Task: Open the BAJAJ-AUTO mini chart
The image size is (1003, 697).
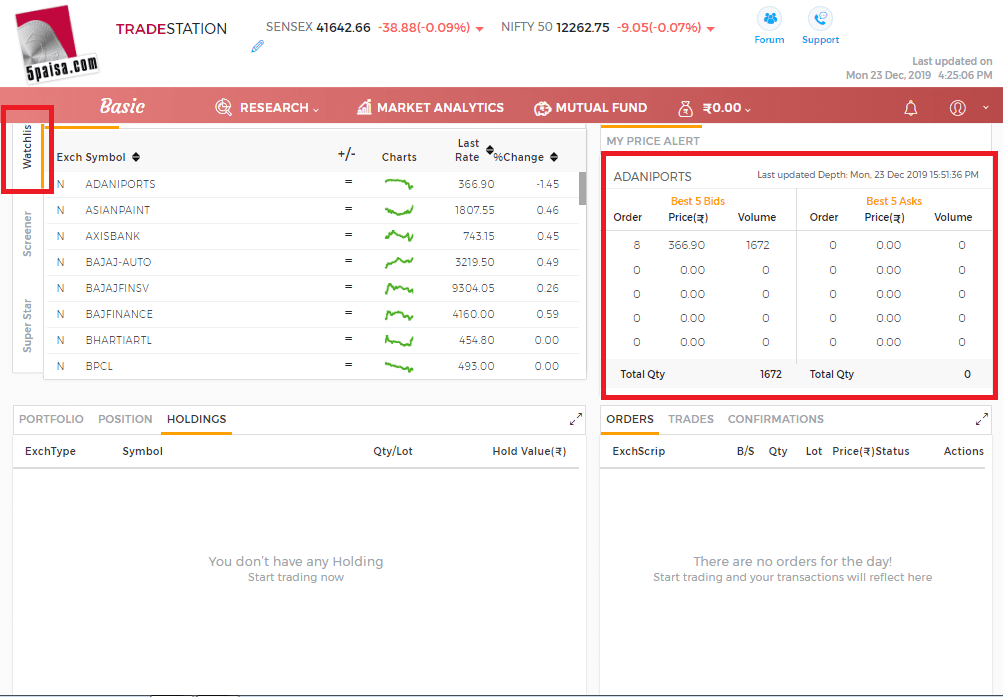Action: [399, 262]
